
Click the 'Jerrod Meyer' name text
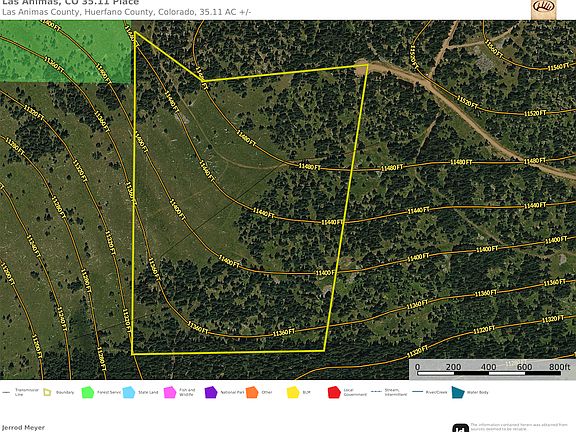point(23,428)
